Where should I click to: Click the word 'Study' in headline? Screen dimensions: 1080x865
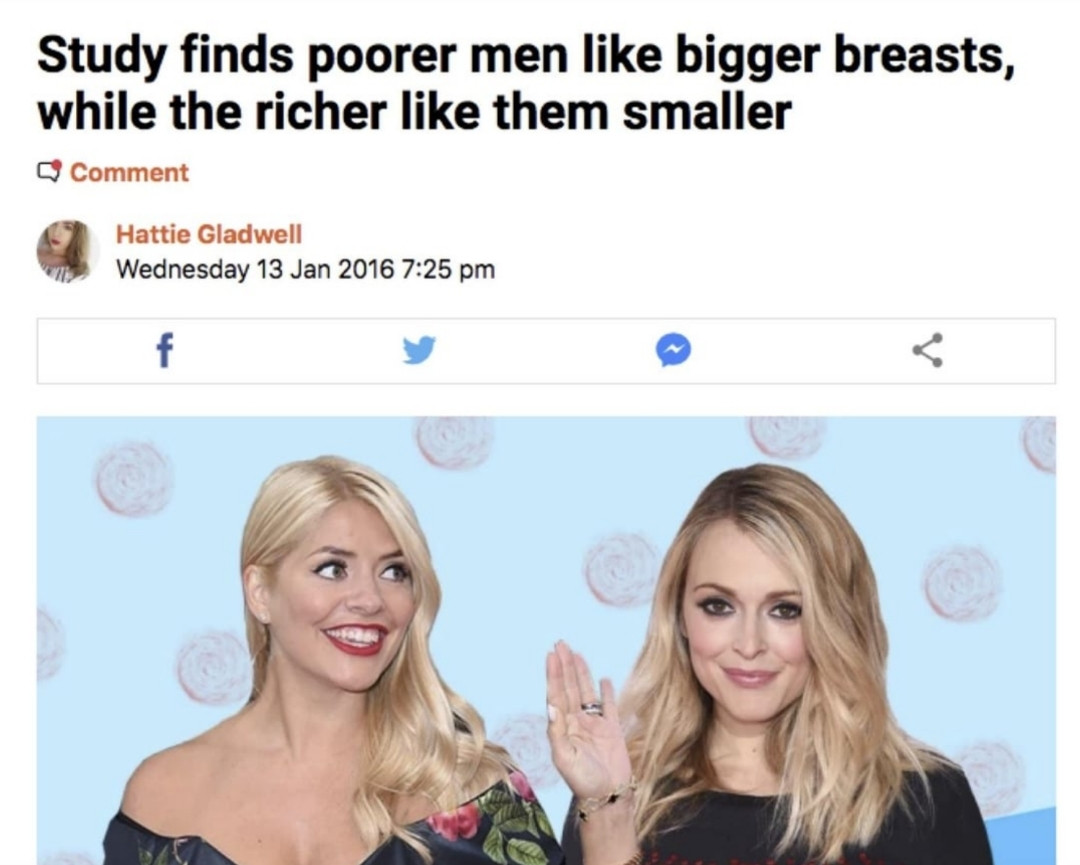pos(101,56)
